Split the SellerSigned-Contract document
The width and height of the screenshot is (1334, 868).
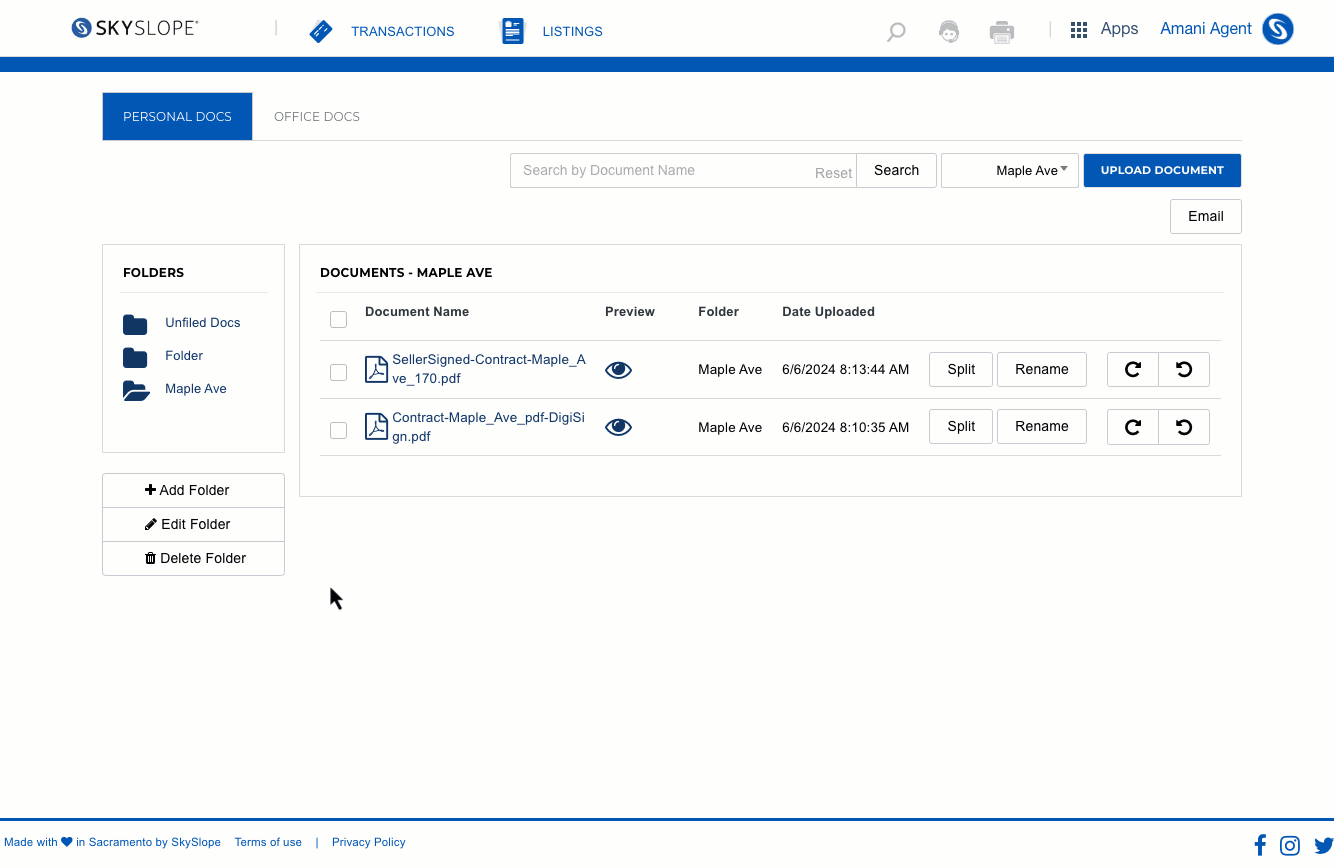point(961,369)
